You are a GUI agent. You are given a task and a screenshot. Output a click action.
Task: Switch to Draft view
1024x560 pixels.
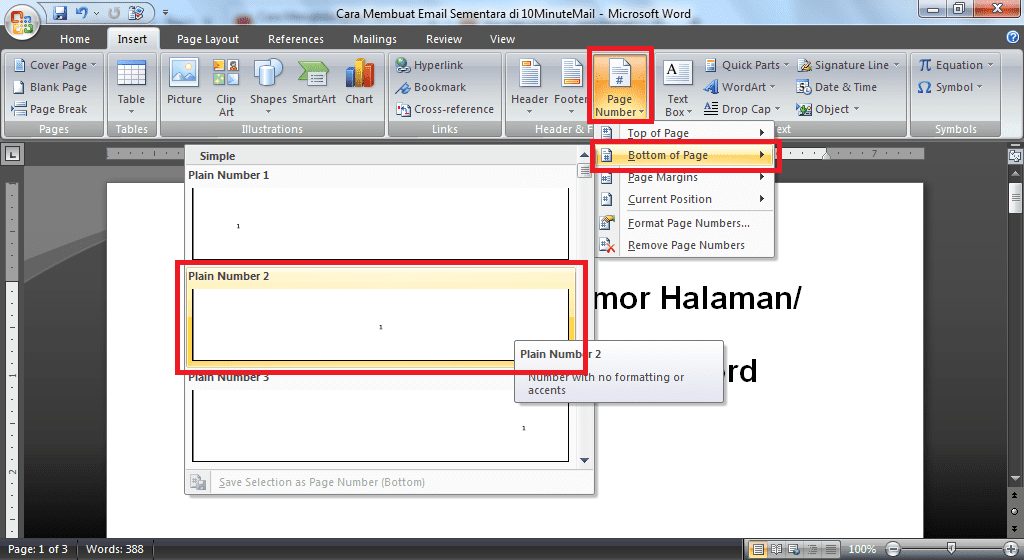830,549
